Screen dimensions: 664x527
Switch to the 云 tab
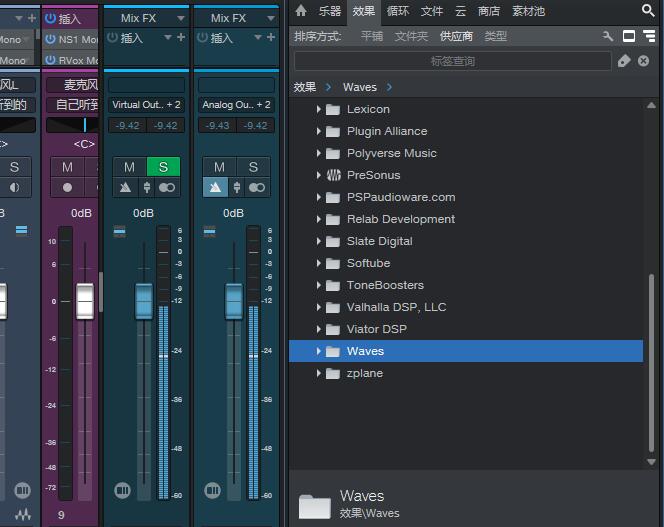click(x=460, y=11)
